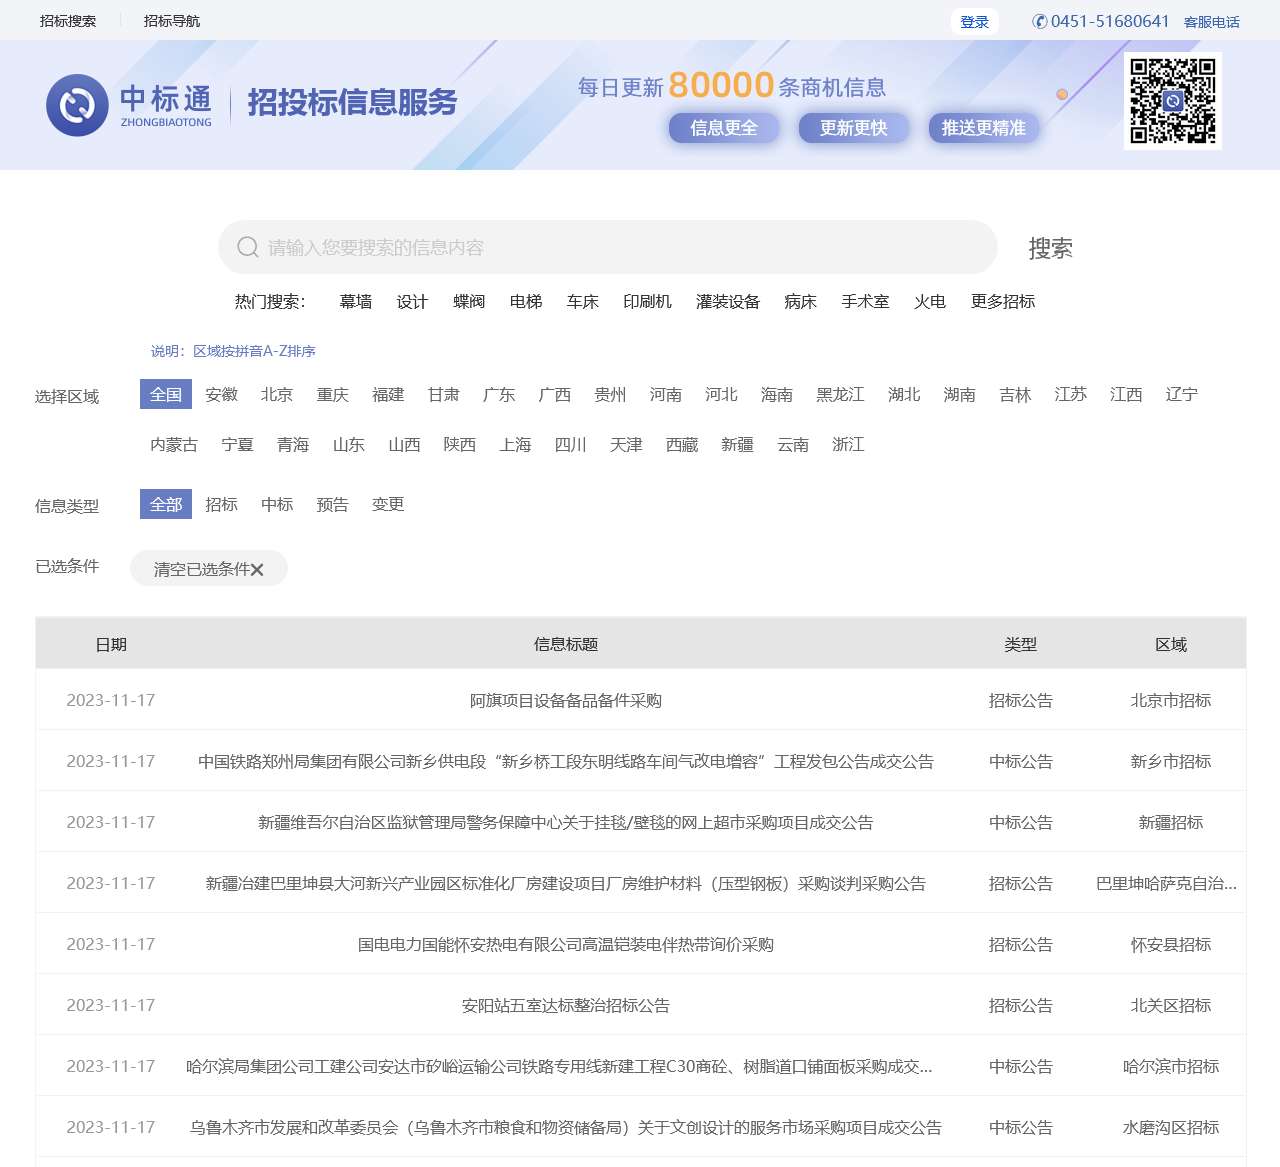Click the magnifier icon in search box
Viewport: 1280px width, 1167px height.
coord(247,247)
